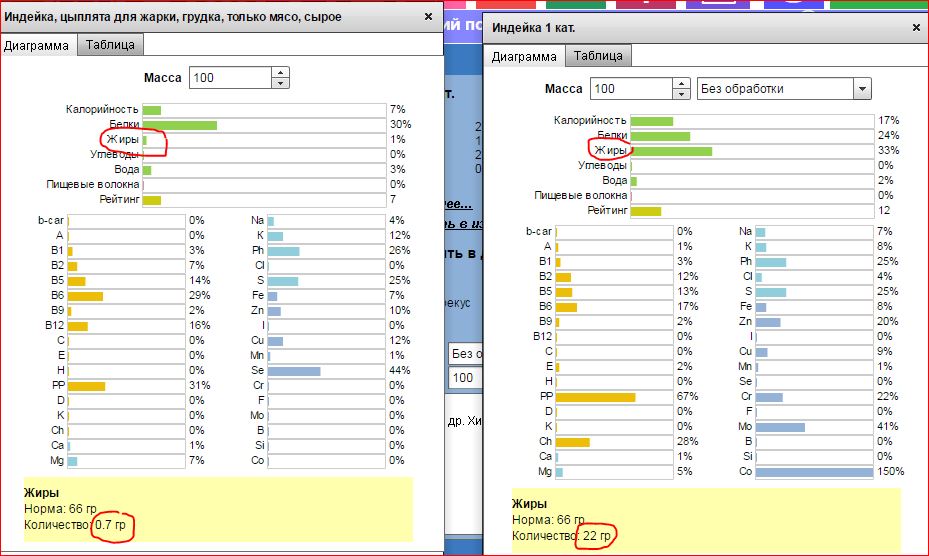Click Калорийность 17% bar in Индейка 1 кат. window
This screenshot has height=556, width=929.
[x=652, y=120]
